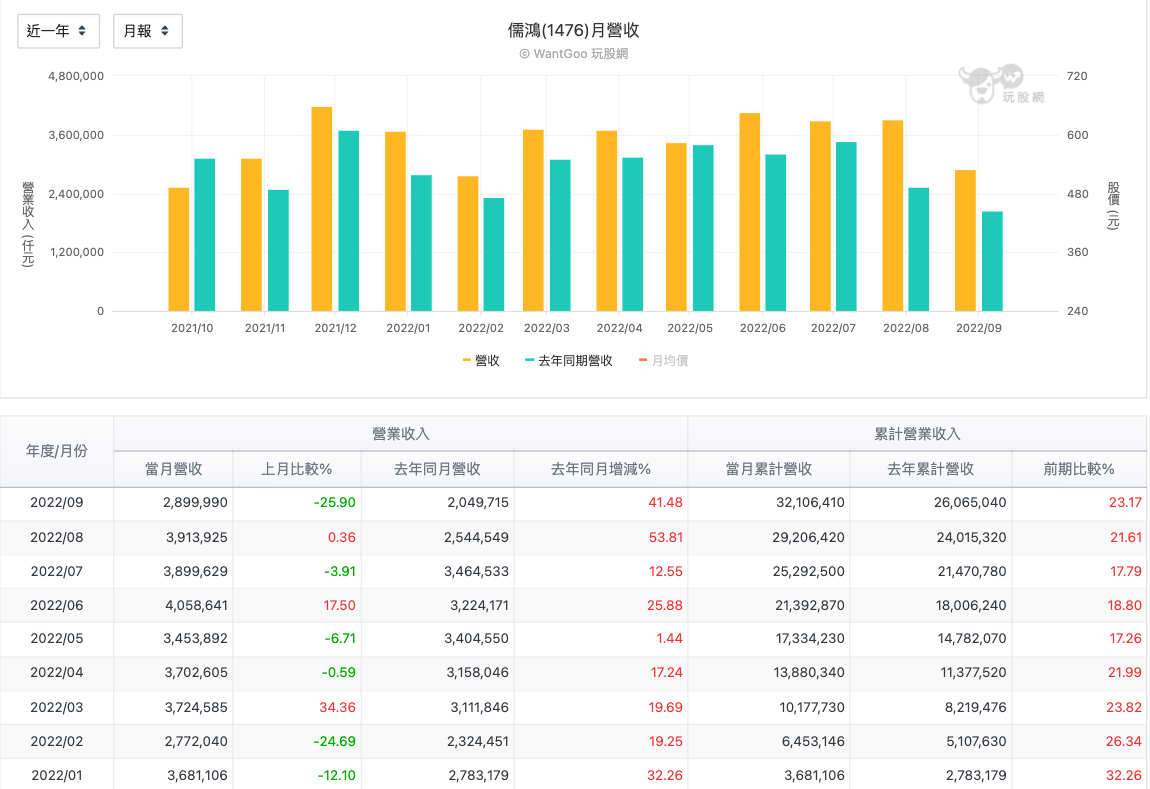Click the 2022/02 orange revenue bar
1150x789 pixels.
click(x=468, y=243)
